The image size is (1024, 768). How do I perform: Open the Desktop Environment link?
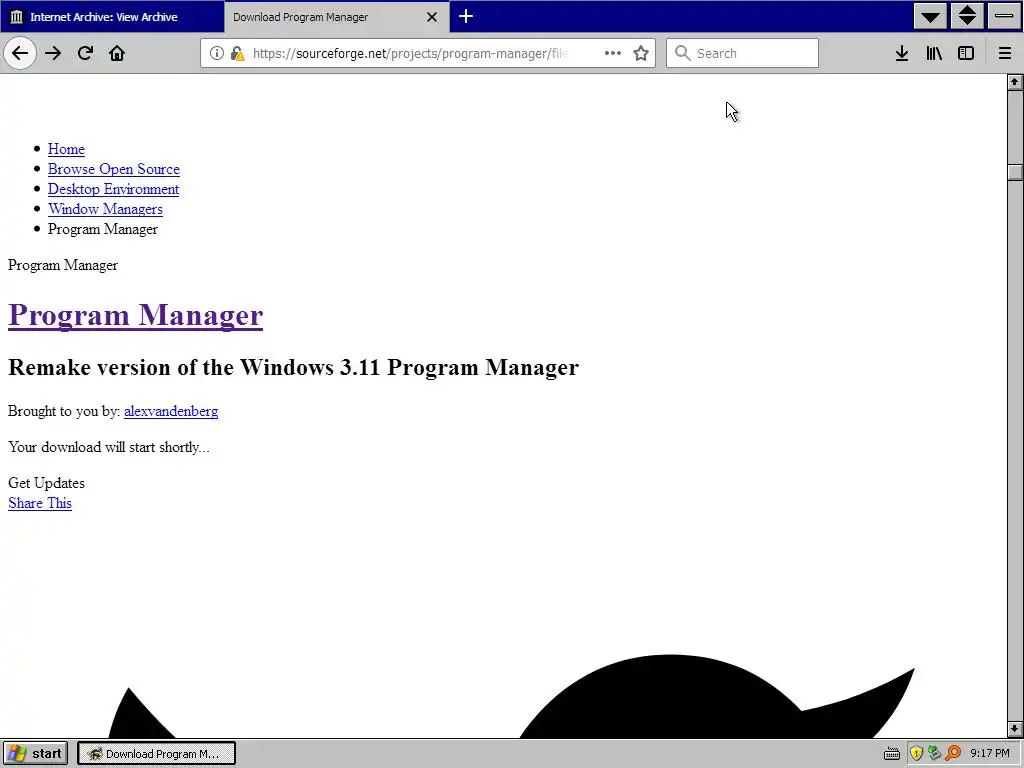click(x=113, y=189)
